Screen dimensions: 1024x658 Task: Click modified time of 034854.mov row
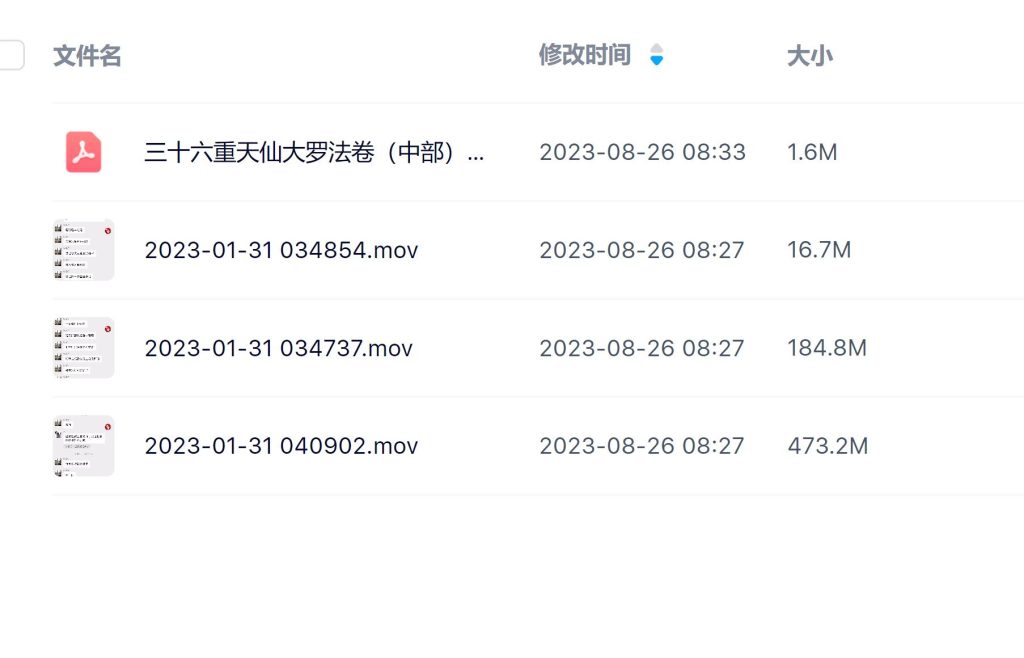pyautogui.click(x=642, y=250)
